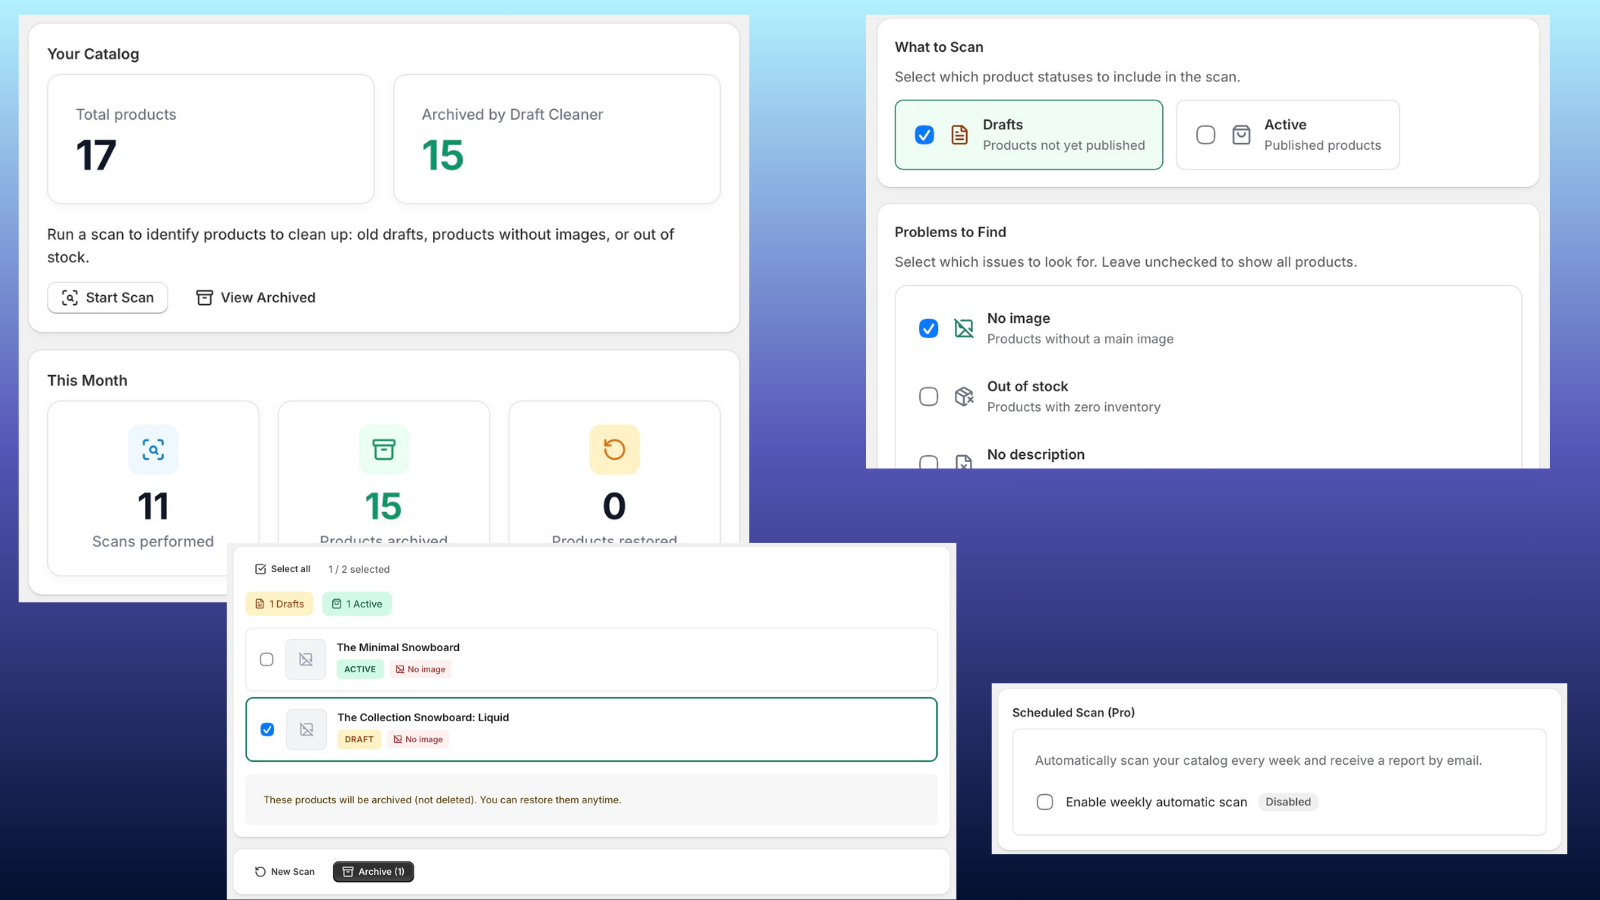This screenshot has height=900, width=1600.
Task: Start a New Scan
Action: point(285,872)
